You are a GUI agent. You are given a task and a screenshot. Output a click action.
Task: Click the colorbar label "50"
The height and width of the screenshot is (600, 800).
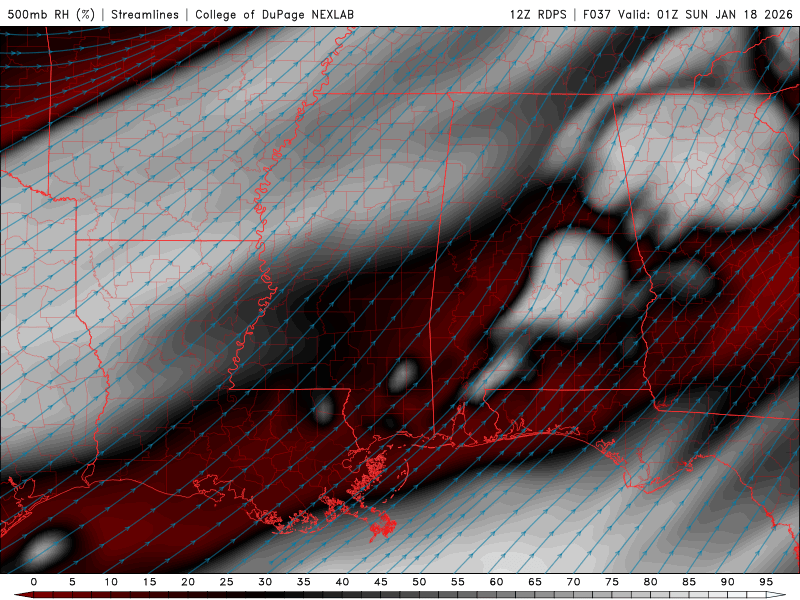(x=419, y=582)
